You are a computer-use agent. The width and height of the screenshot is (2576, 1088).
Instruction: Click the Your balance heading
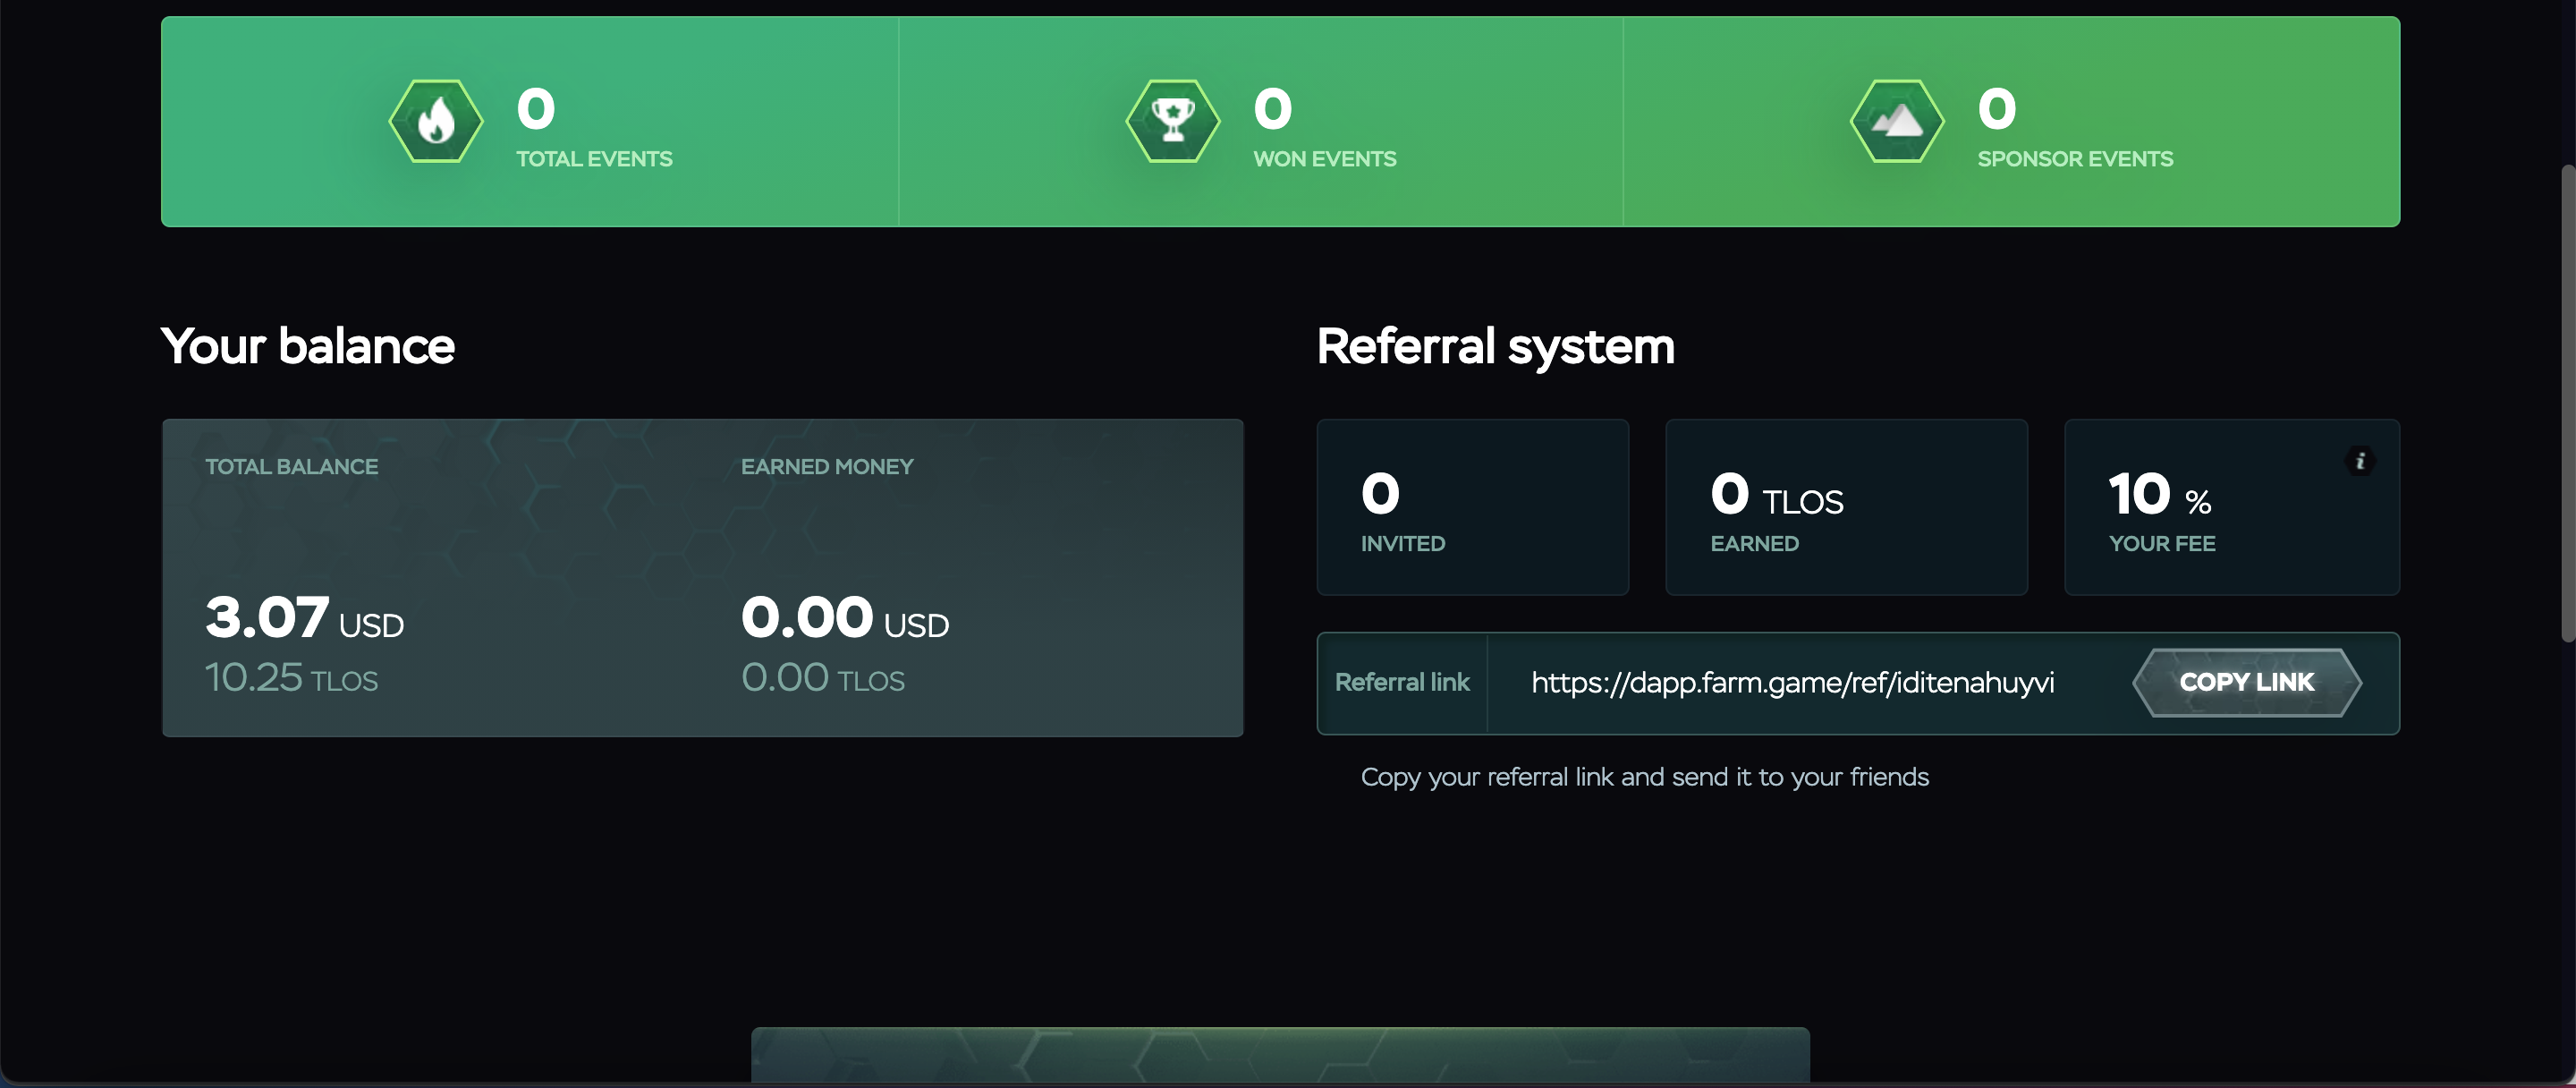coord(308,347)
